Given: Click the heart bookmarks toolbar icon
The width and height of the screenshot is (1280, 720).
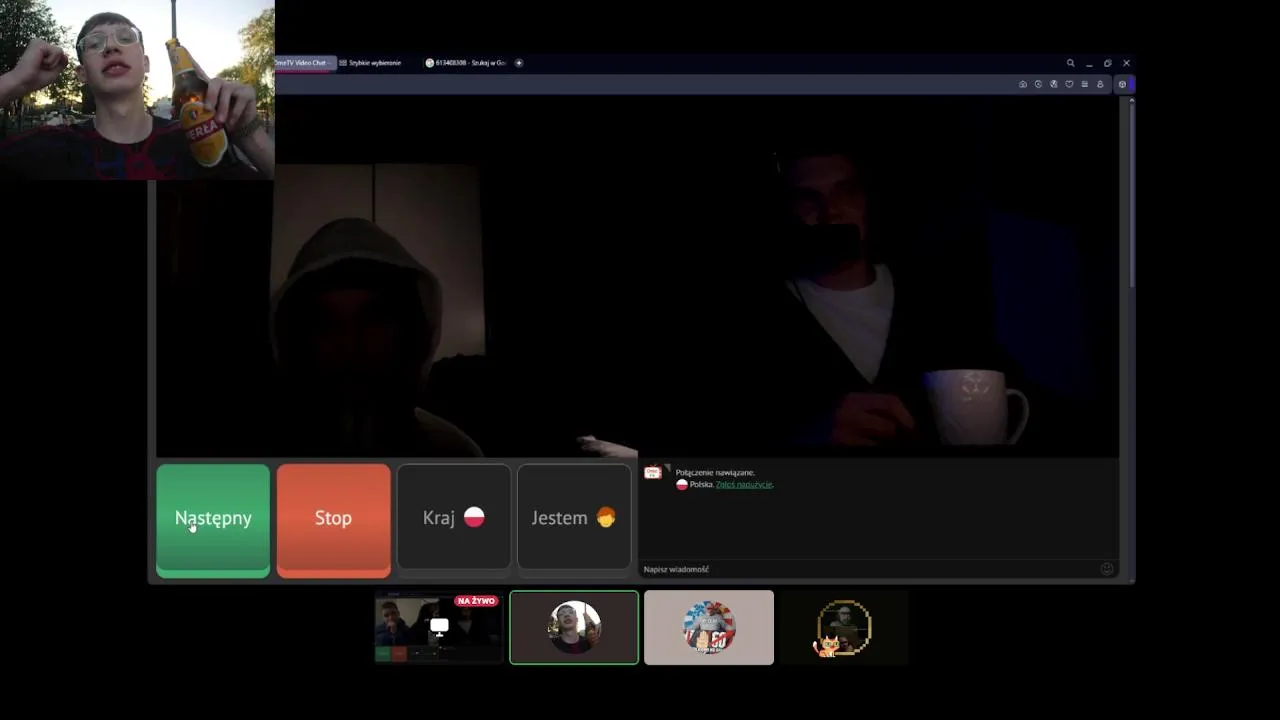Looking at the screenshot, I should click(x=1069, y=84).
